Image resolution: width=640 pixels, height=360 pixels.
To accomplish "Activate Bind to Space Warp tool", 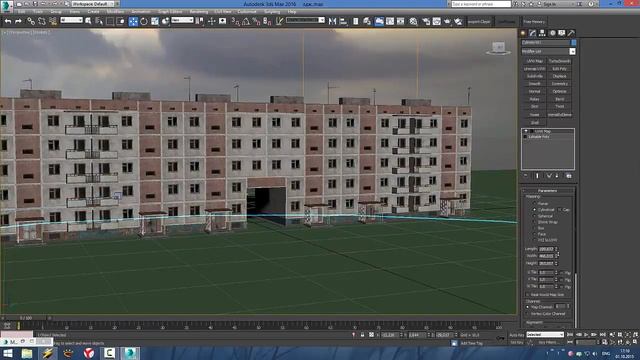I will (x=52, y=21).
